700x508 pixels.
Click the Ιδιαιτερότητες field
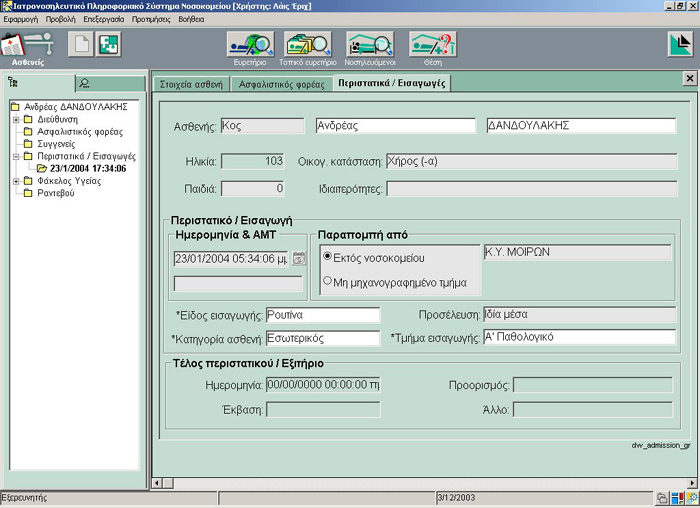tap(532, 189)
